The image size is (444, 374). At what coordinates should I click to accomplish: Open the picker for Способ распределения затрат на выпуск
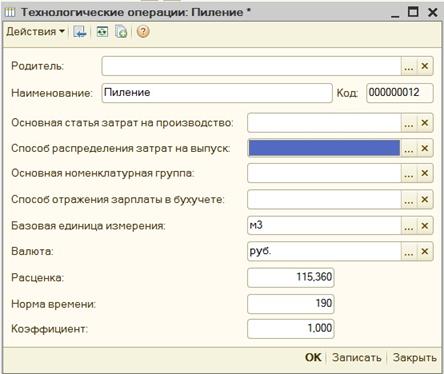(x=409, y=148)
